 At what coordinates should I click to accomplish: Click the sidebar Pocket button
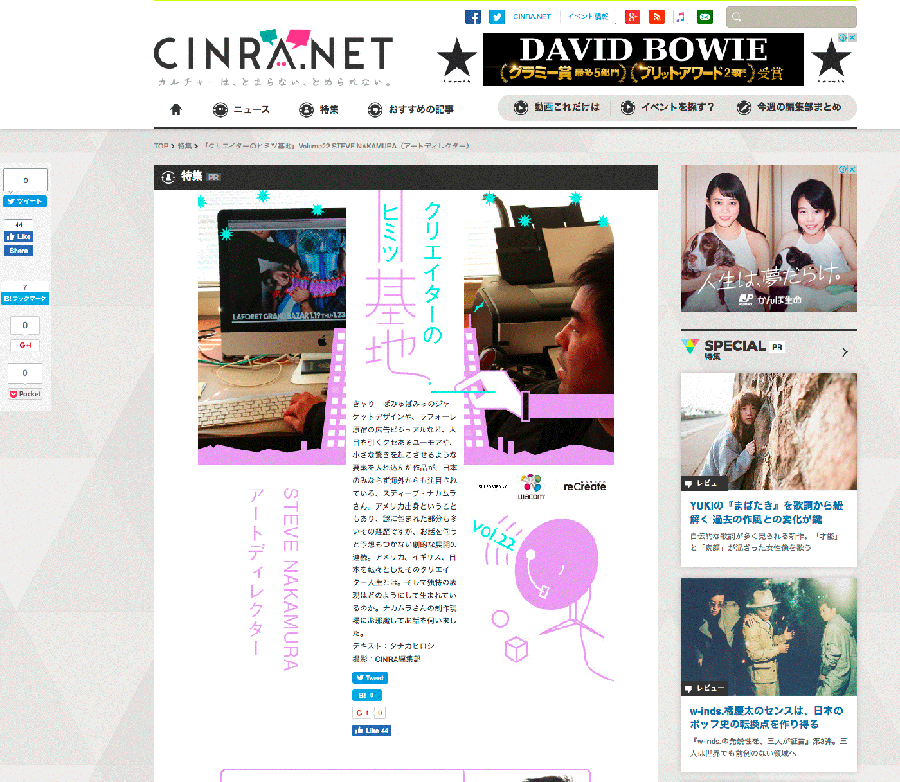tap(25, 394)
